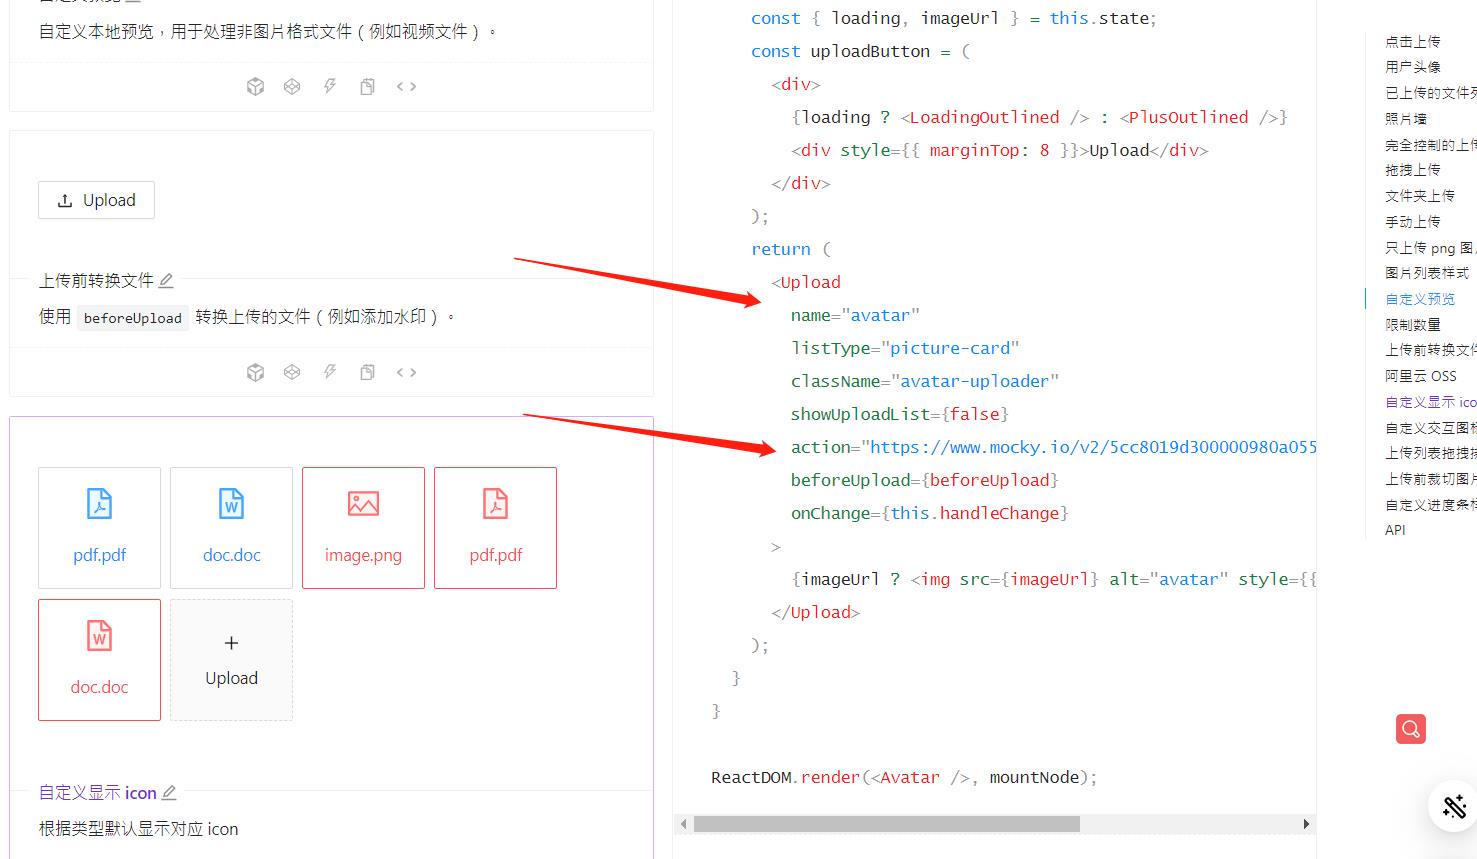1477x859 pixels.
Task: Click the edit pencil beside 上传前转换文件
Action: (x=166, y=281)
